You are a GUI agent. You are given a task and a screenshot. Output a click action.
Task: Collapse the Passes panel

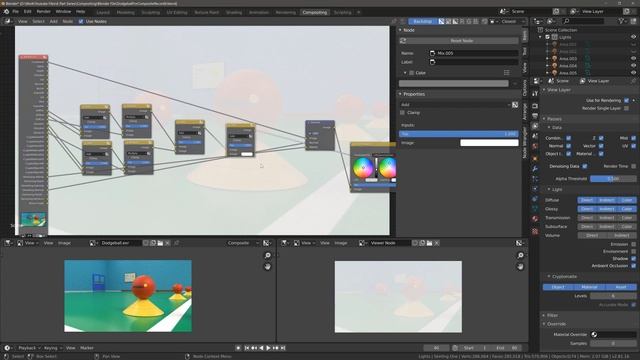tap(544, 119)
